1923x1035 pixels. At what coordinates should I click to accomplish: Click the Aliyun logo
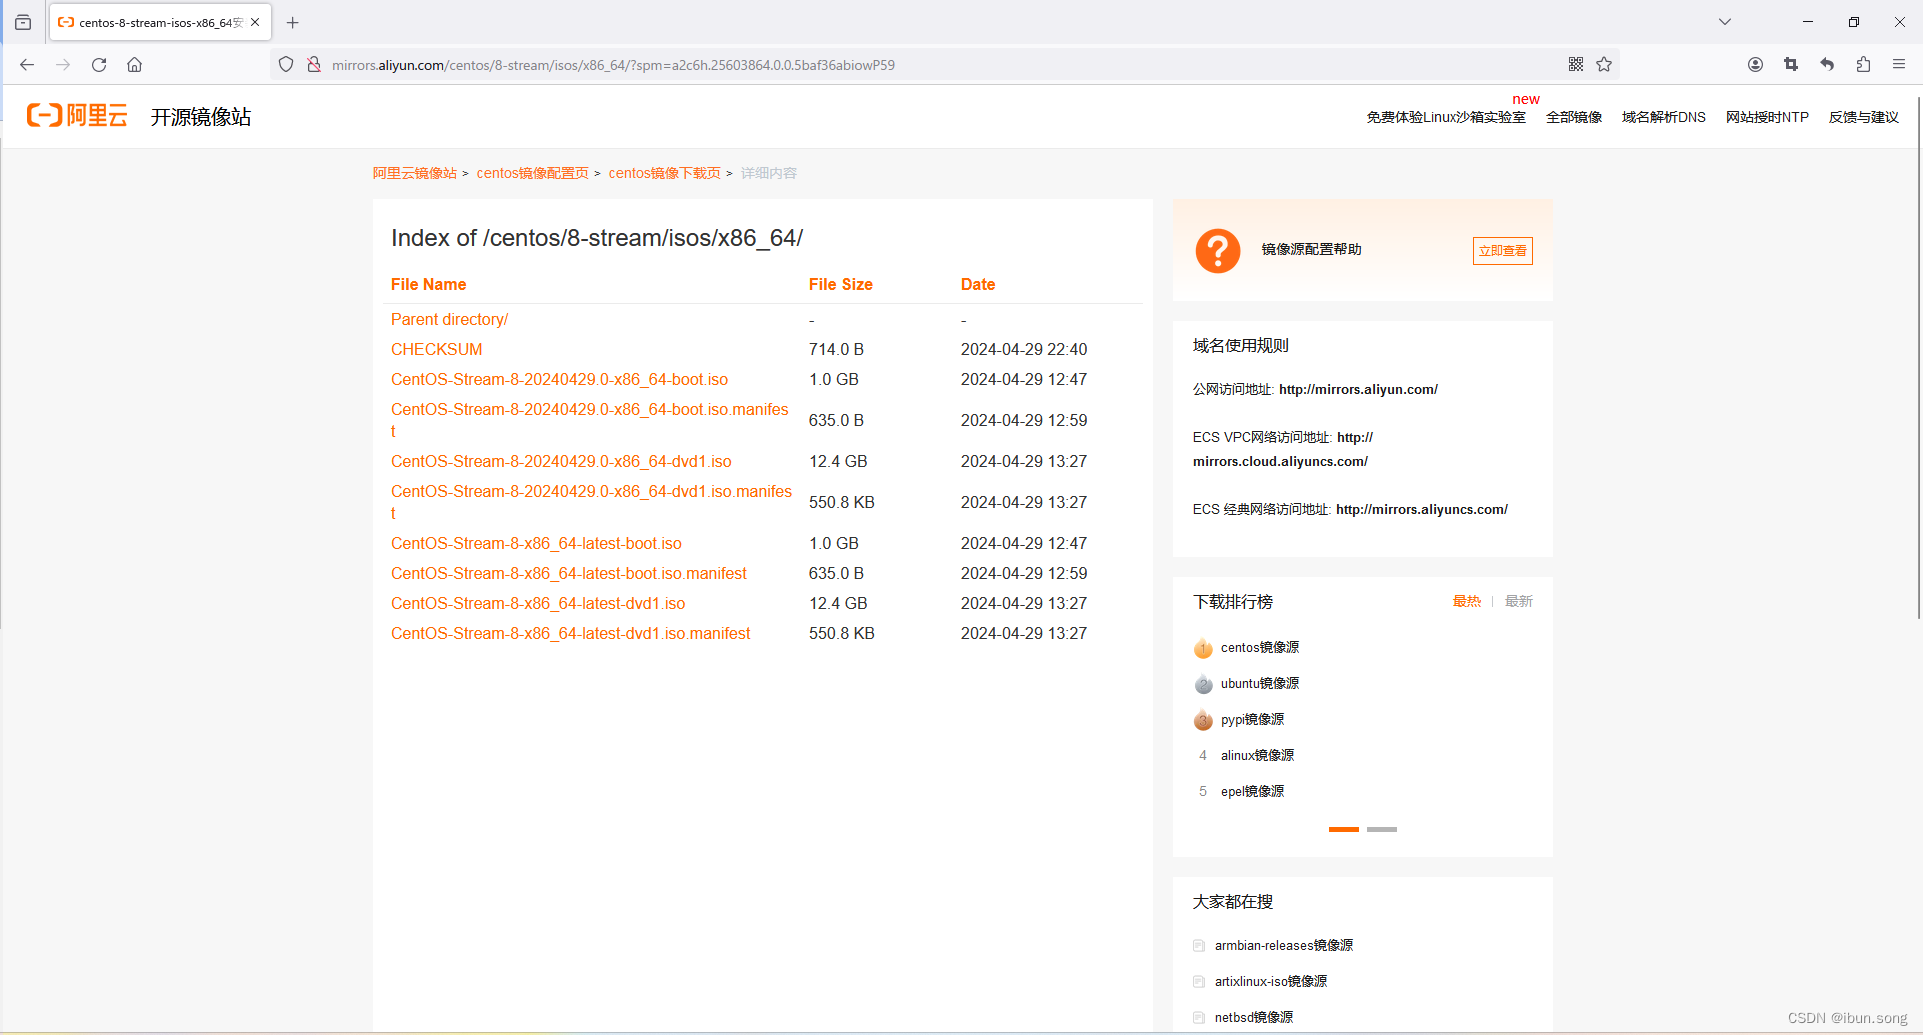78,116
